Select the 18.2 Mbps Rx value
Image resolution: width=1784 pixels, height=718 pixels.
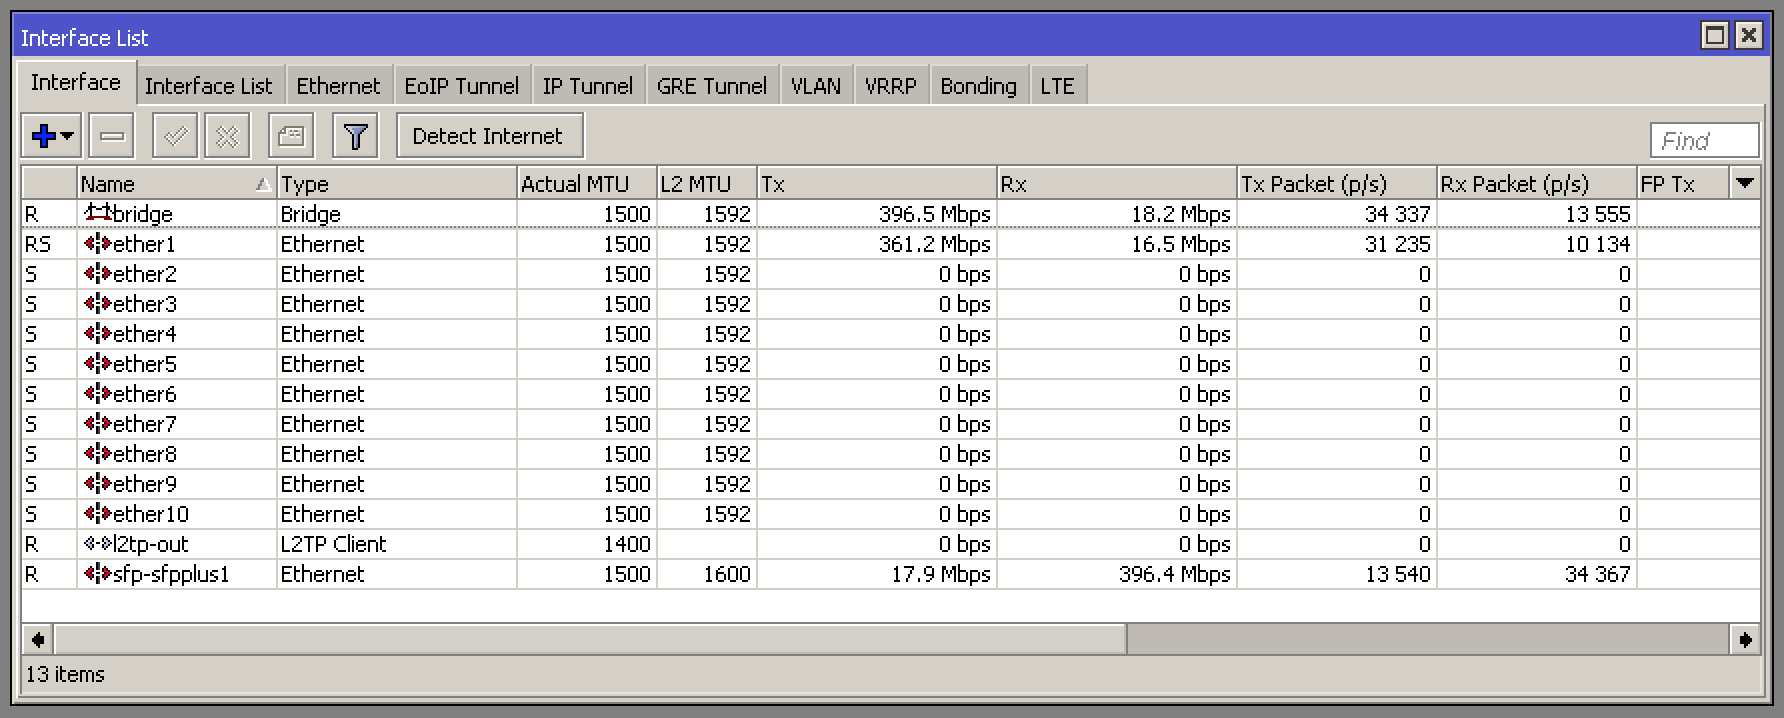coord(1181,214)
